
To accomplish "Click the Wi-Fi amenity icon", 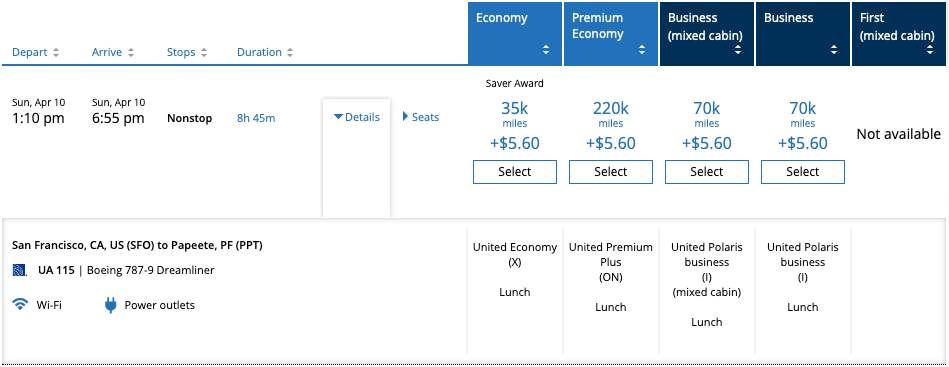I will 21,305.
